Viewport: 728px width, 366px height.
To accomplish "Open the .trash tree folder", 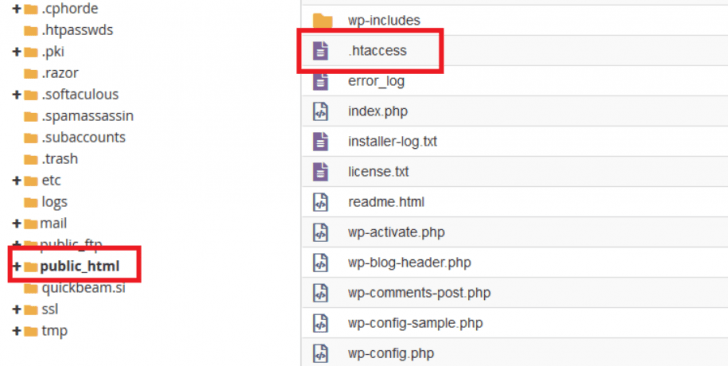I will click(x=59, y=159).
